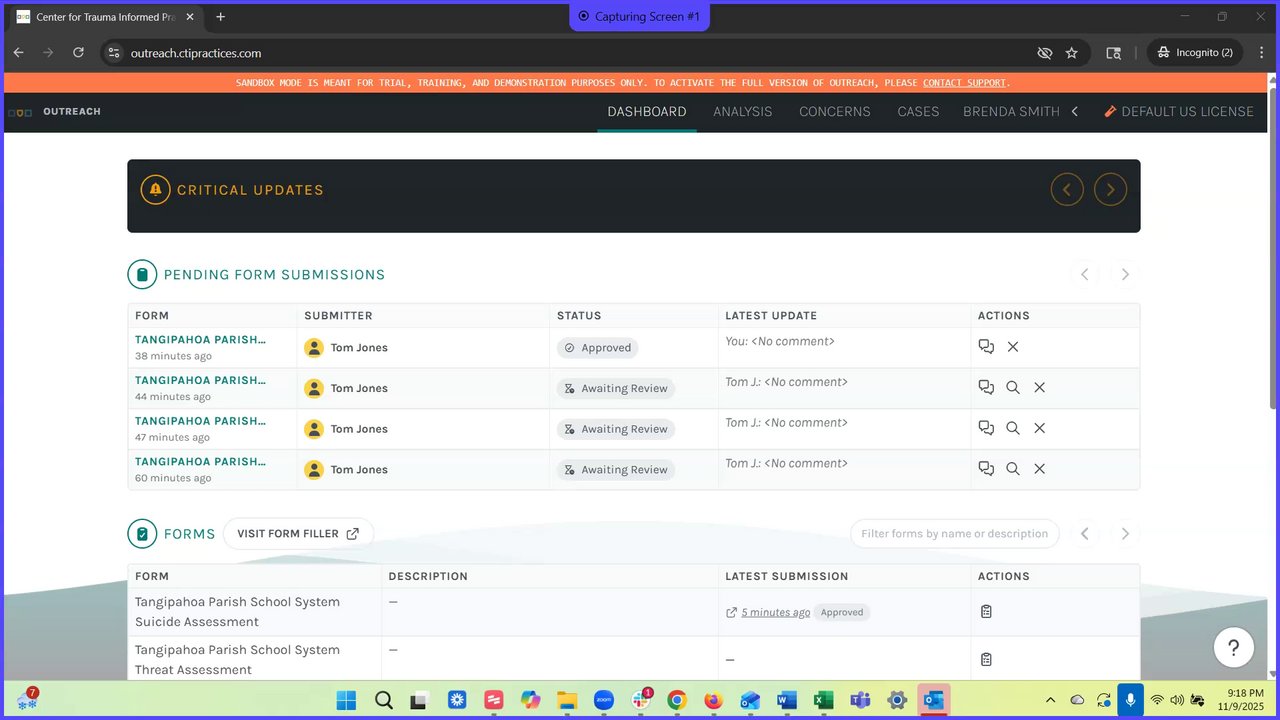The width and height of the screenshot is (1280, 720).
Task: Open comments for the 60 minutes ago submission
Action: coord(986,469)
